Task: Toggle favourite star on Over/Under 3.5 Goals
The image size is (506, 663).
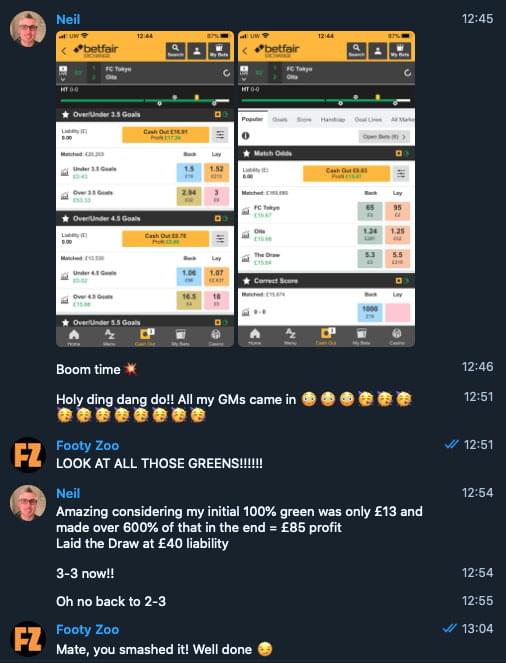Action: tap(66, 115)
